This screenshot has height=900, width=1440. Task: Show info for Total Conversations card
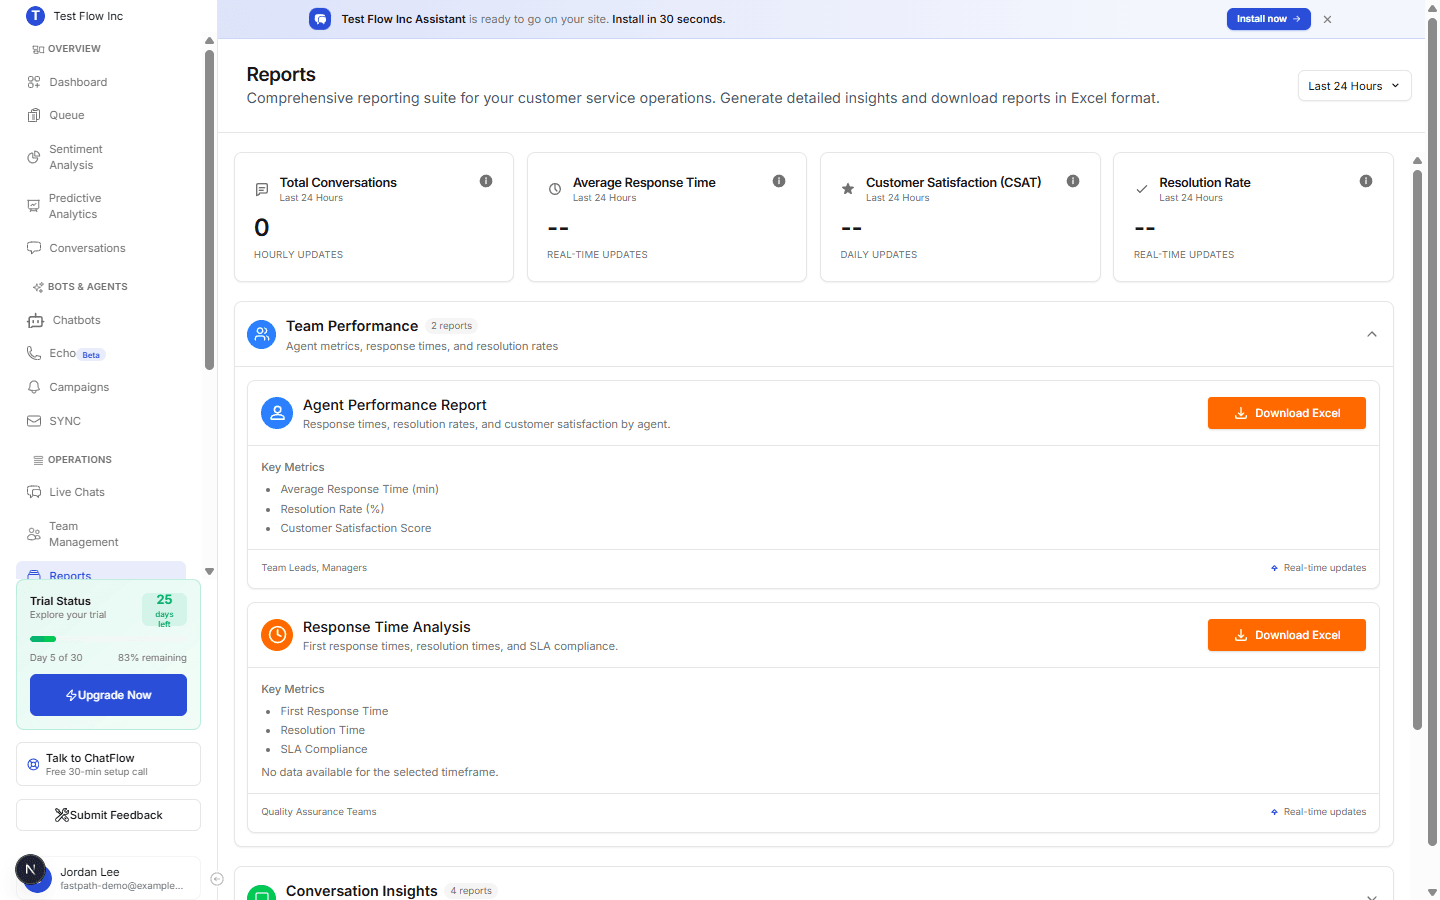click(486, 181)
